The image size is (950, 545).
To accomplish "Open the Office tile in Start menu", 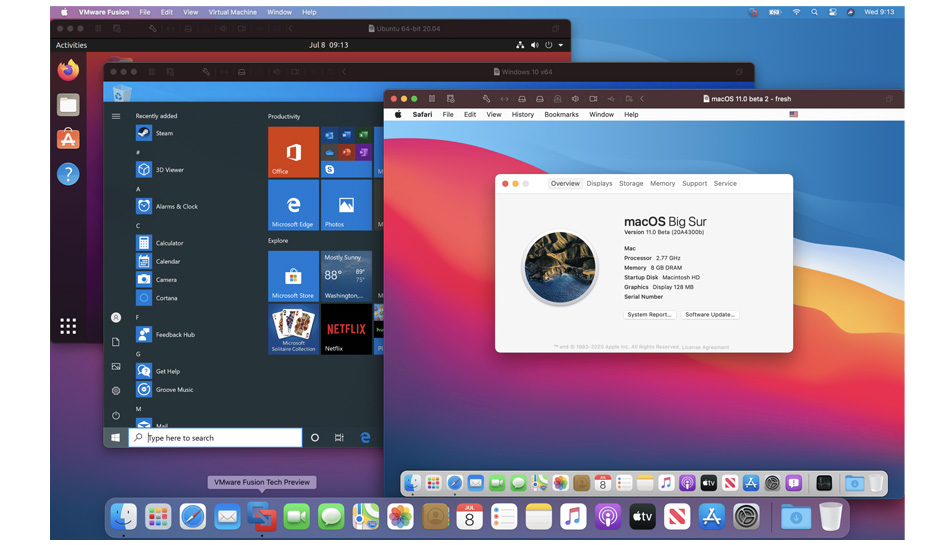I will (x=293, y=152).
